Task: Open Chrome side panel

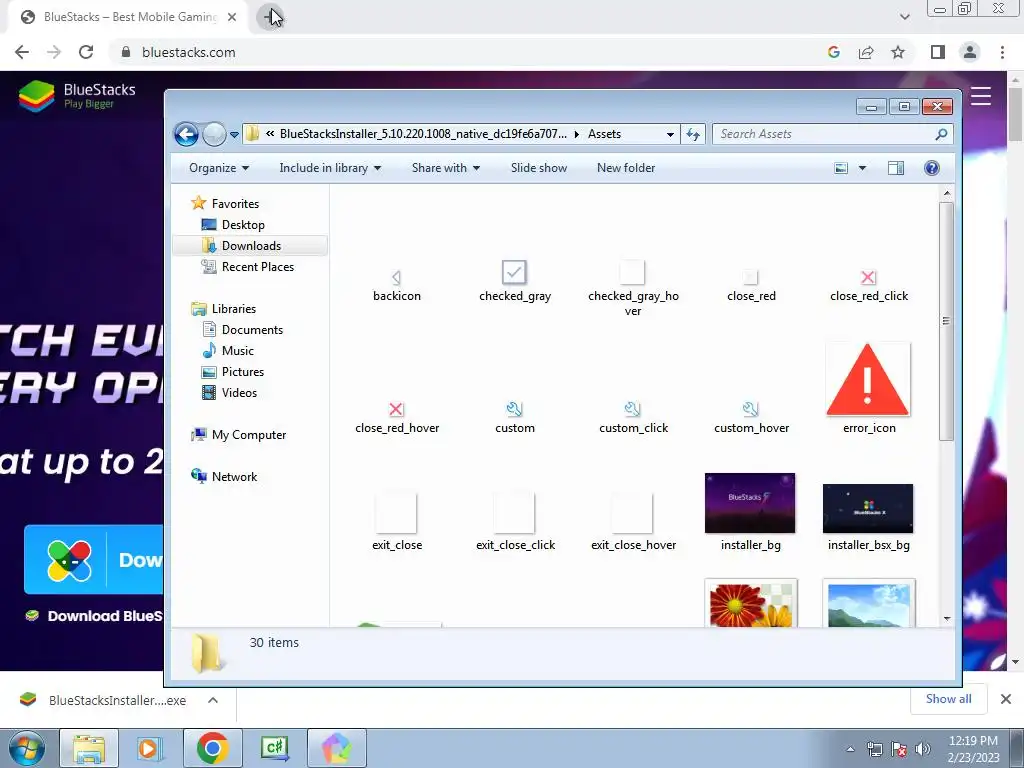Action: click(x=938, y=52)
